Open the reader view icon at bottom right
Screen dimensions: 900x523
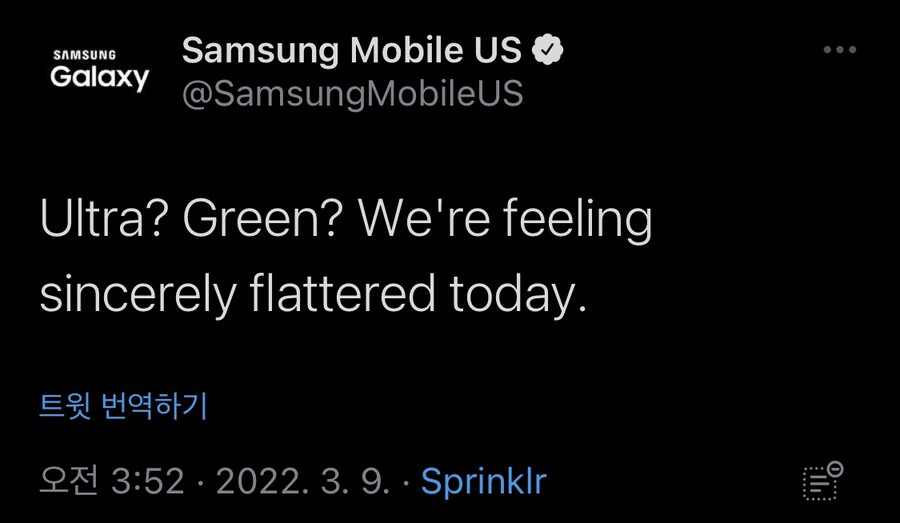coord(823,481)
